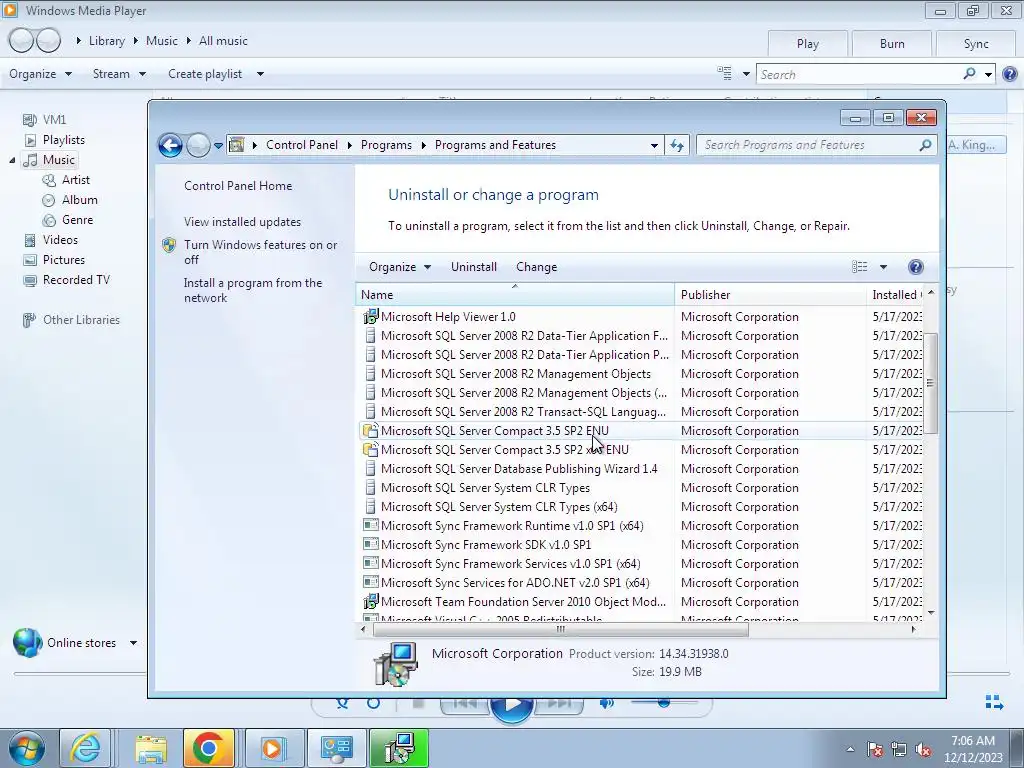Open the Create playlist dropdown arrow
1024x768 pixels.
click(260, 74)
